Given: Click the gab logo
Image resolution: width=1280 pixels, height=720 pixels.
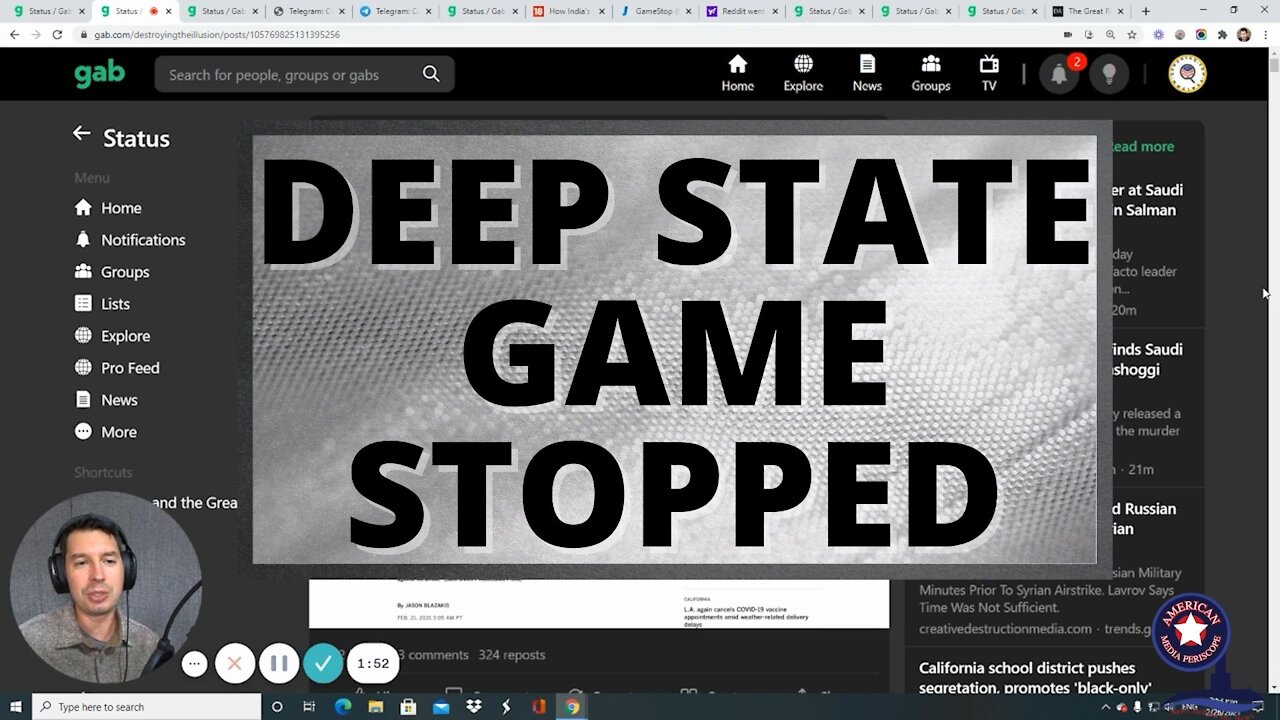Looking at the screenshot, I should point(100,74).
